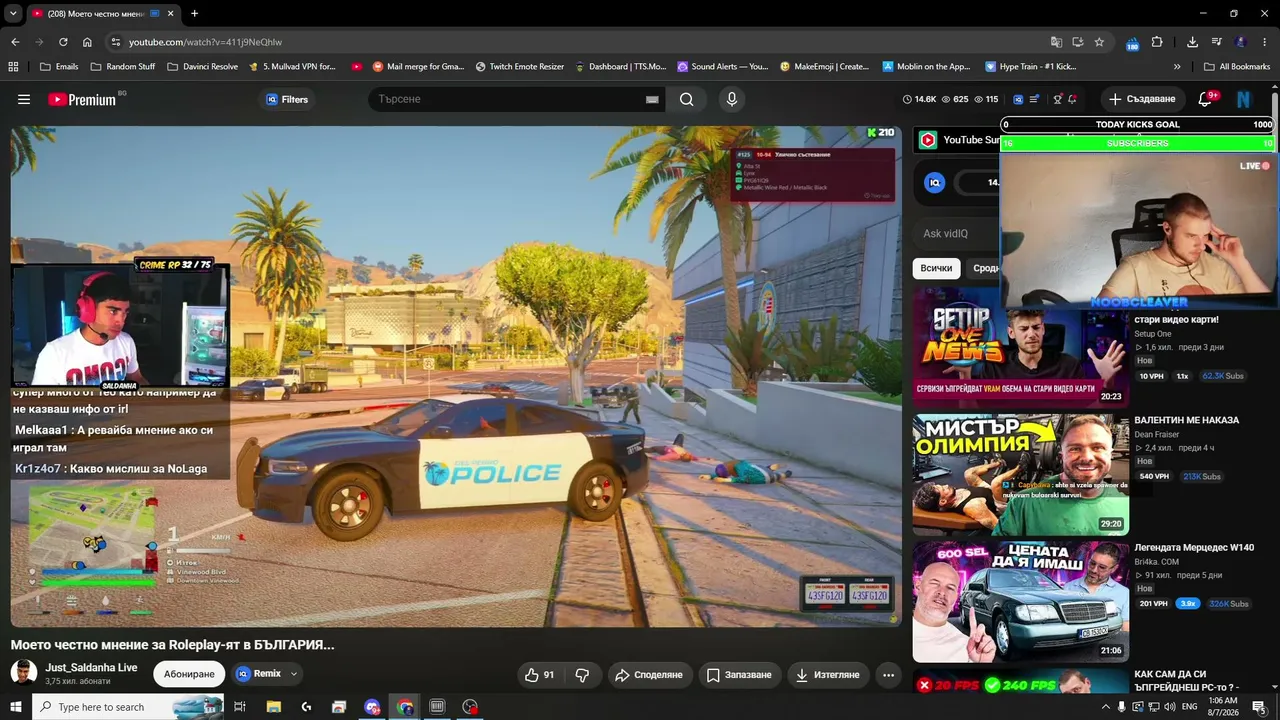
Task: Bookmark this page with the star
Action: click(x=1099, y=42)
